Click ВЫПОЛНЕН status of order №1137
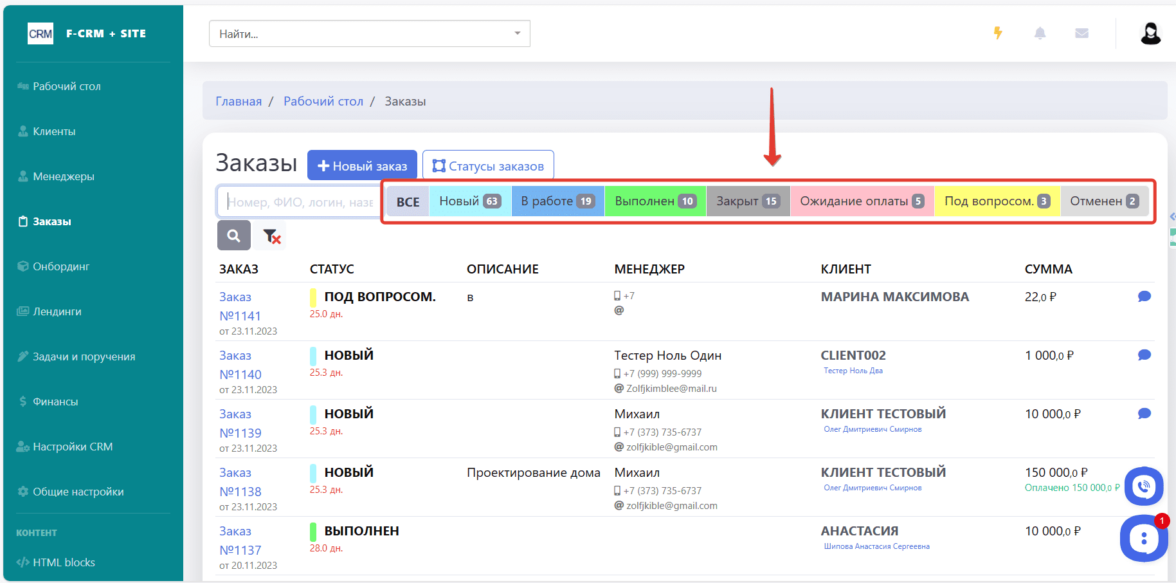 point(362,530)
